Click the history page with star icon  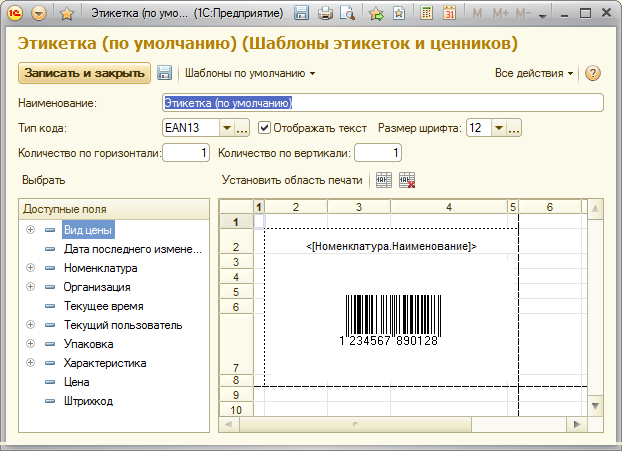pyautogui.click(x=399, y=14)
